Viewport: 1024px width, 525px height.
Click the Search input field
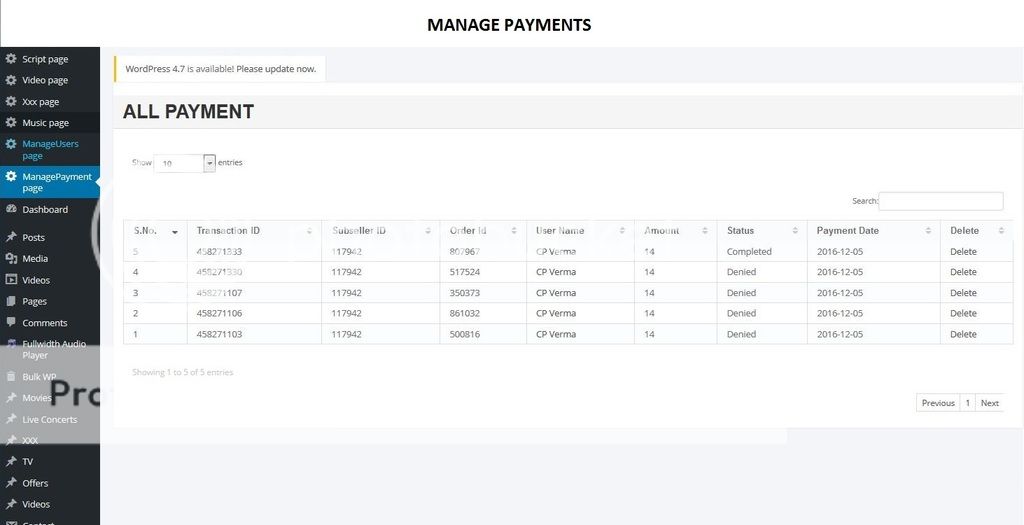tap(940, 201)
